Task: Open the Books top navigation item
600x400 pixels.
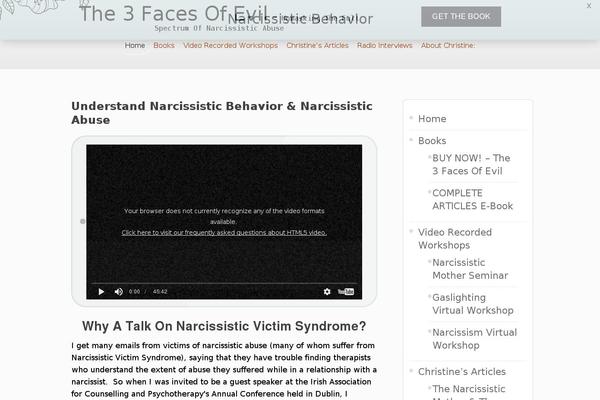Action: pos(164,45)
